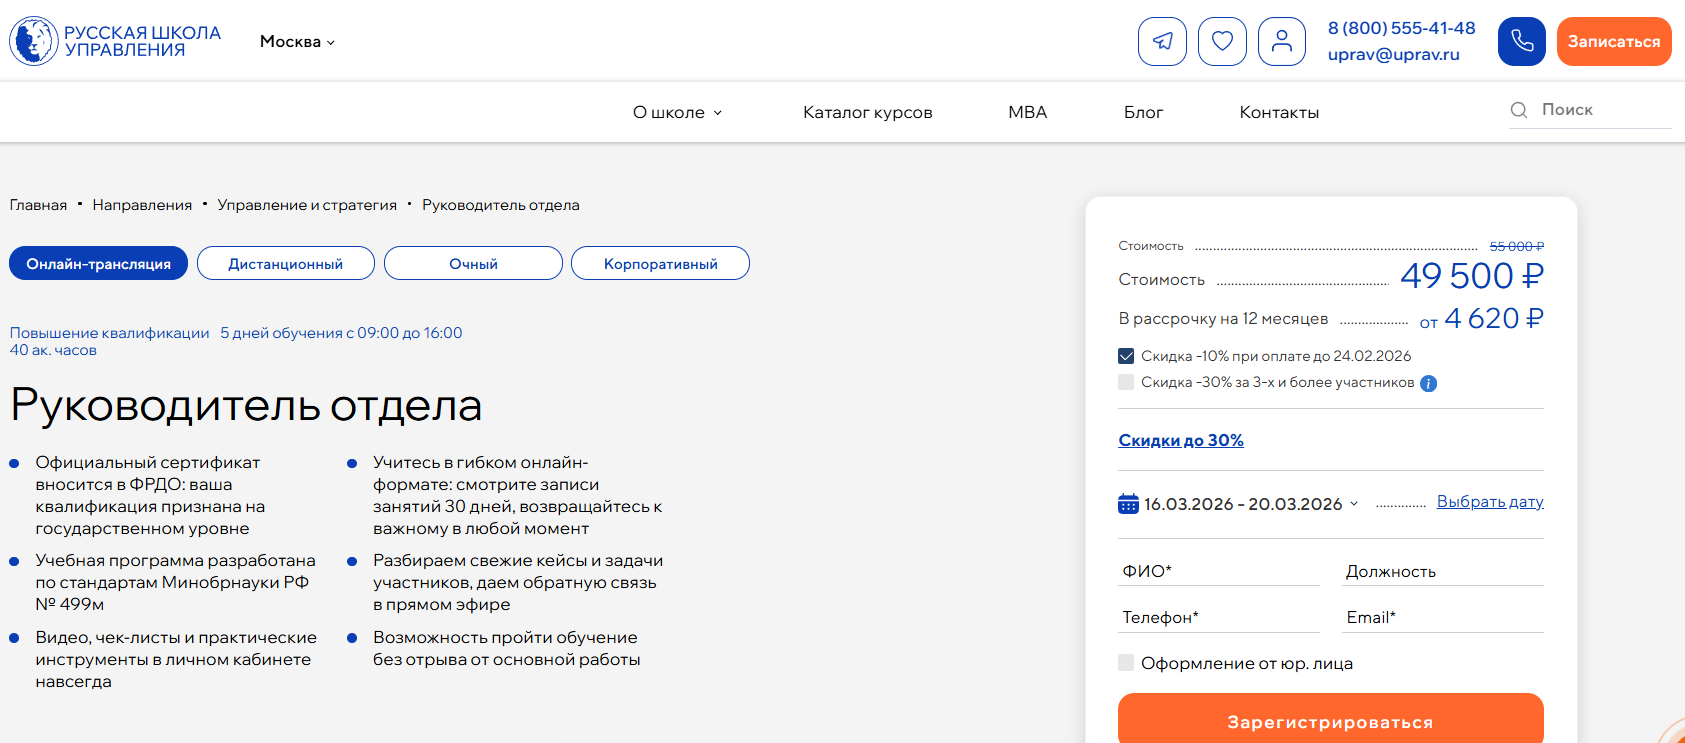Click the info icon beside 30% discount
The width and height of the screenshot is (1685, 743).
[x=1429, y=383]
